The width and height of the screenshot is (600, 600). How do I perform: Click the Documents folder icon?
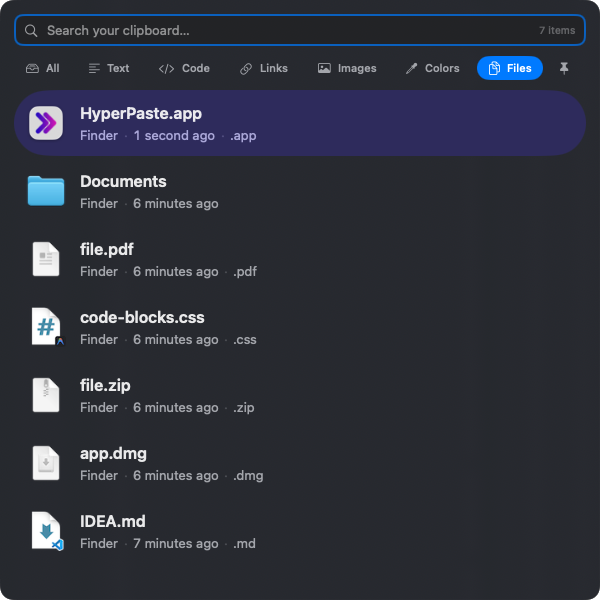coord(46,191)
